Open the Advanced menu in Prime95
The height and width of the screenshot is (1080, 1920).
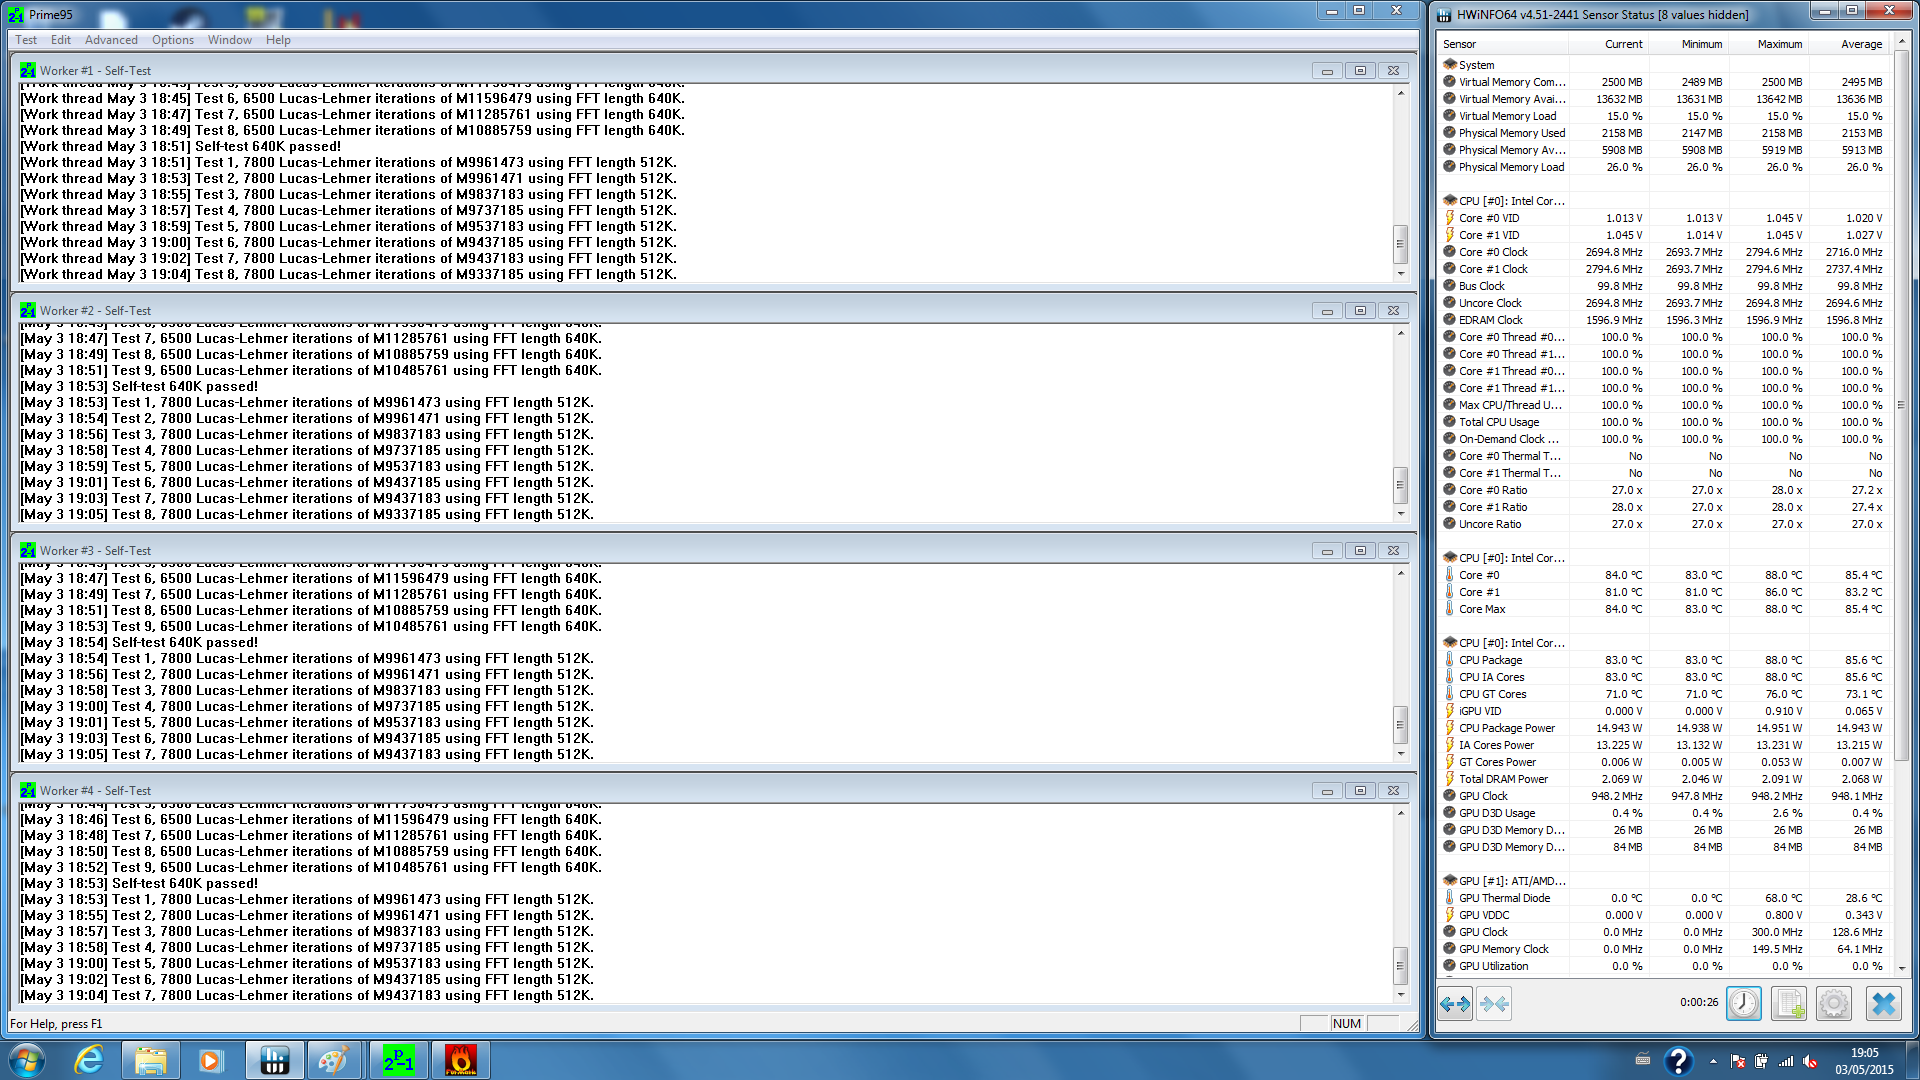111,40
